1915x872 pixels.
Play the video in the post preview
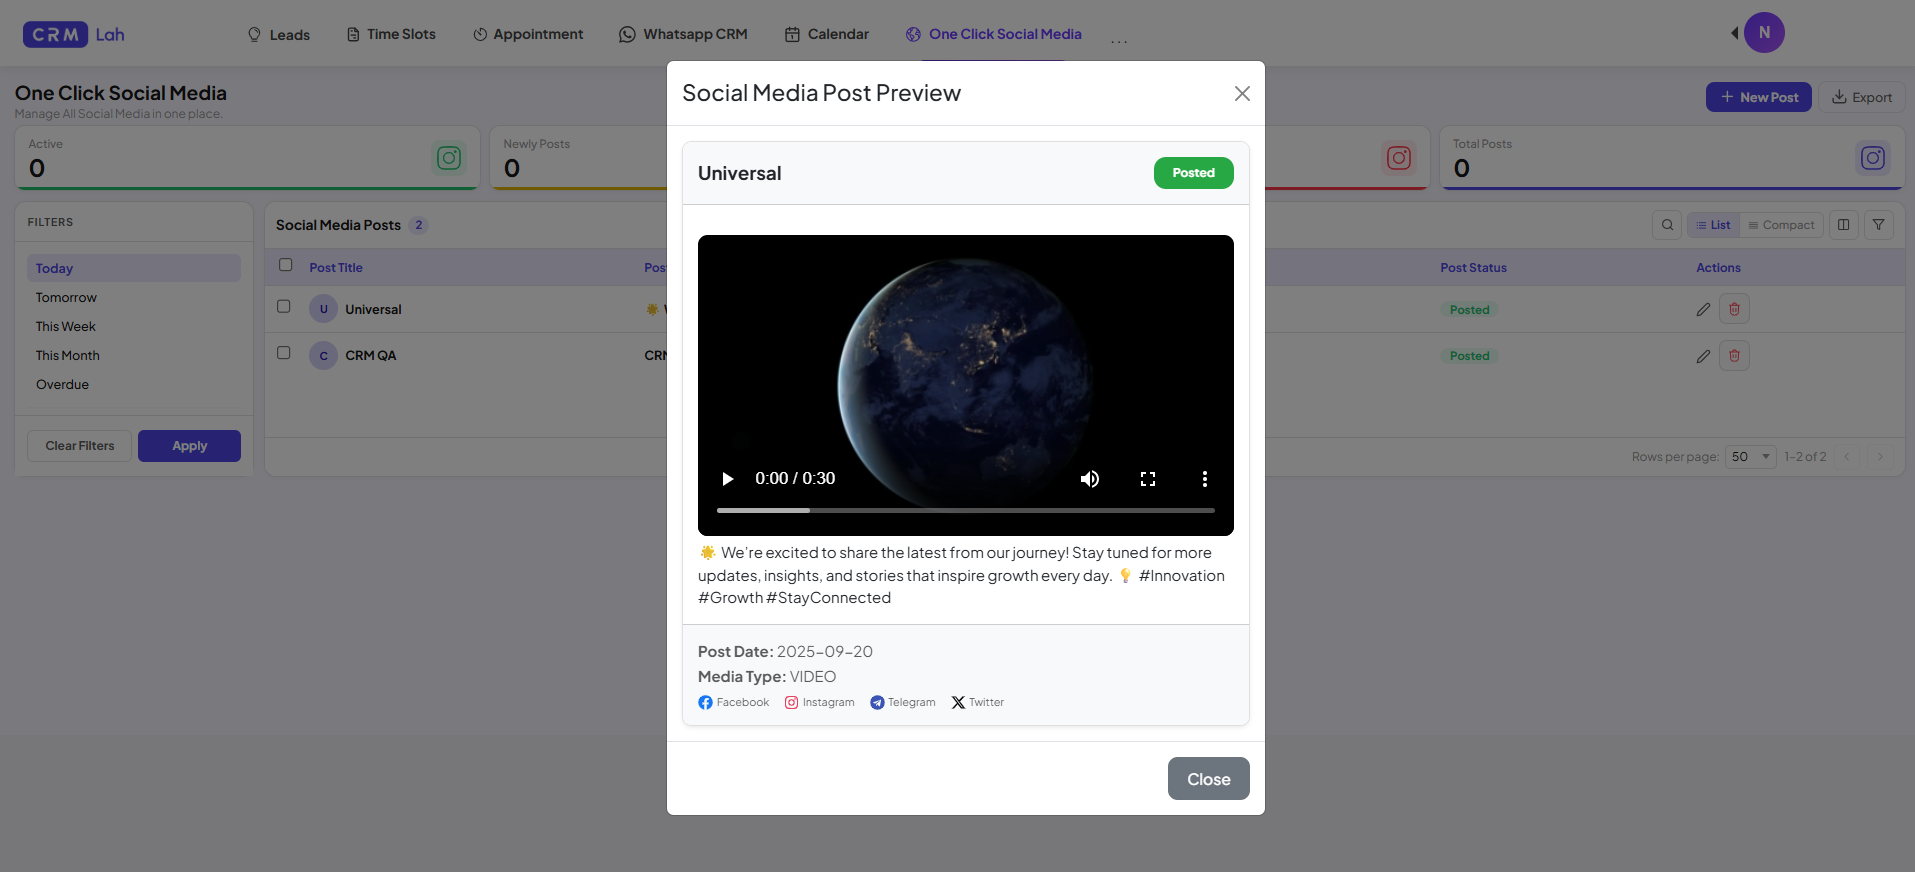728,479
